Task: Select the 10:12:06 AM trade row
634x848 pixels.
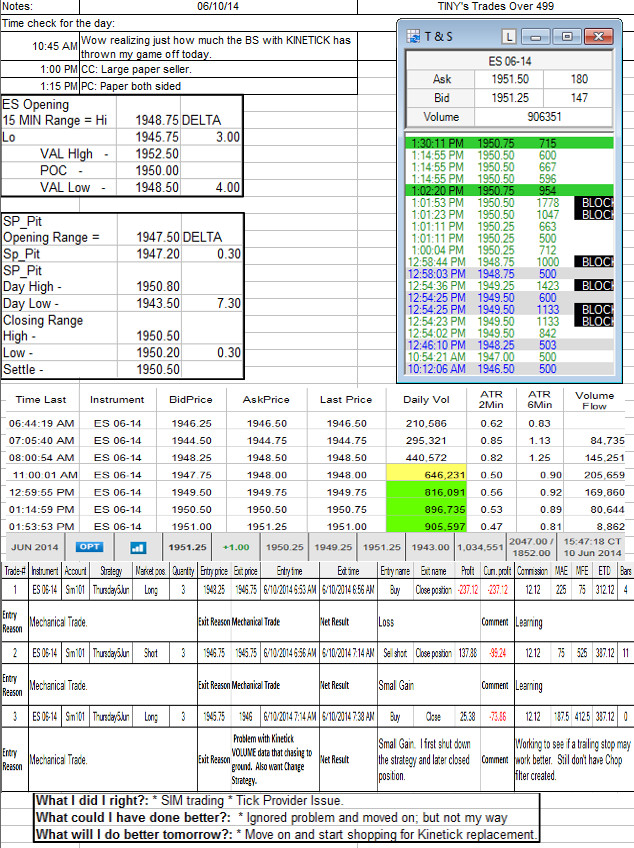Action: [x=510, y=369]
